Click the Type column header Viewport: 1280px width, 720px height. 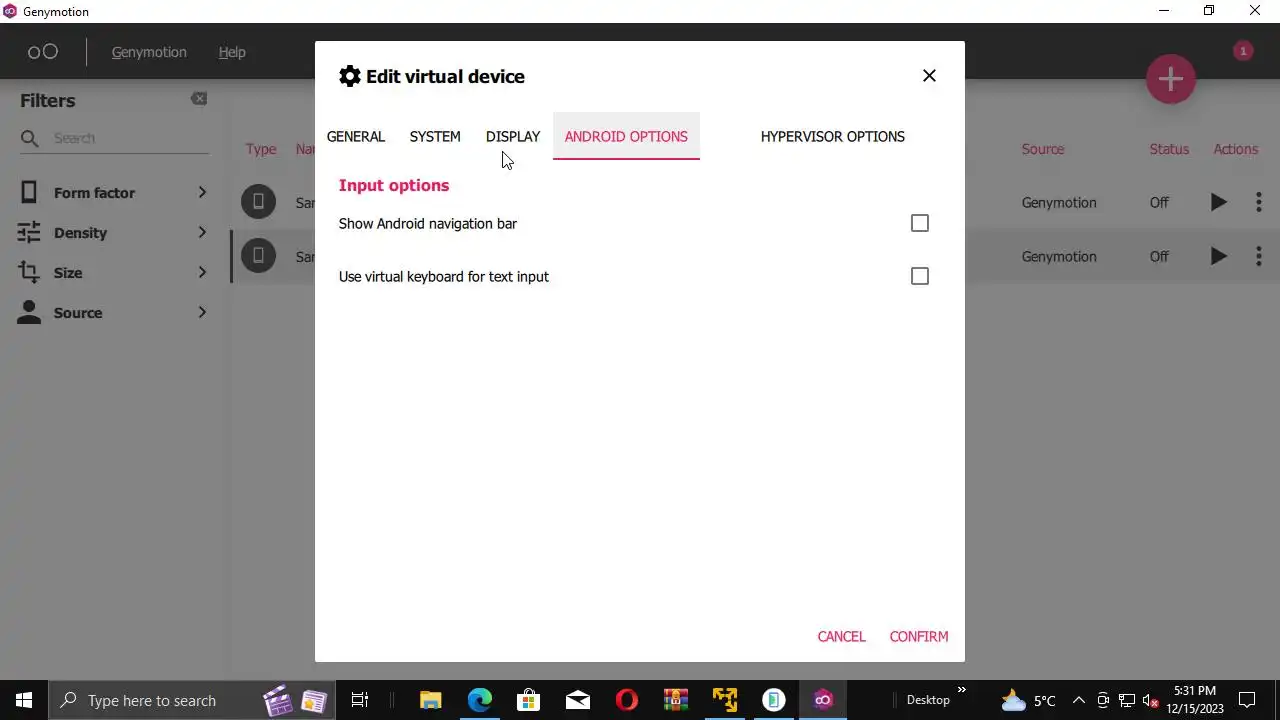[x=261, y=149]
